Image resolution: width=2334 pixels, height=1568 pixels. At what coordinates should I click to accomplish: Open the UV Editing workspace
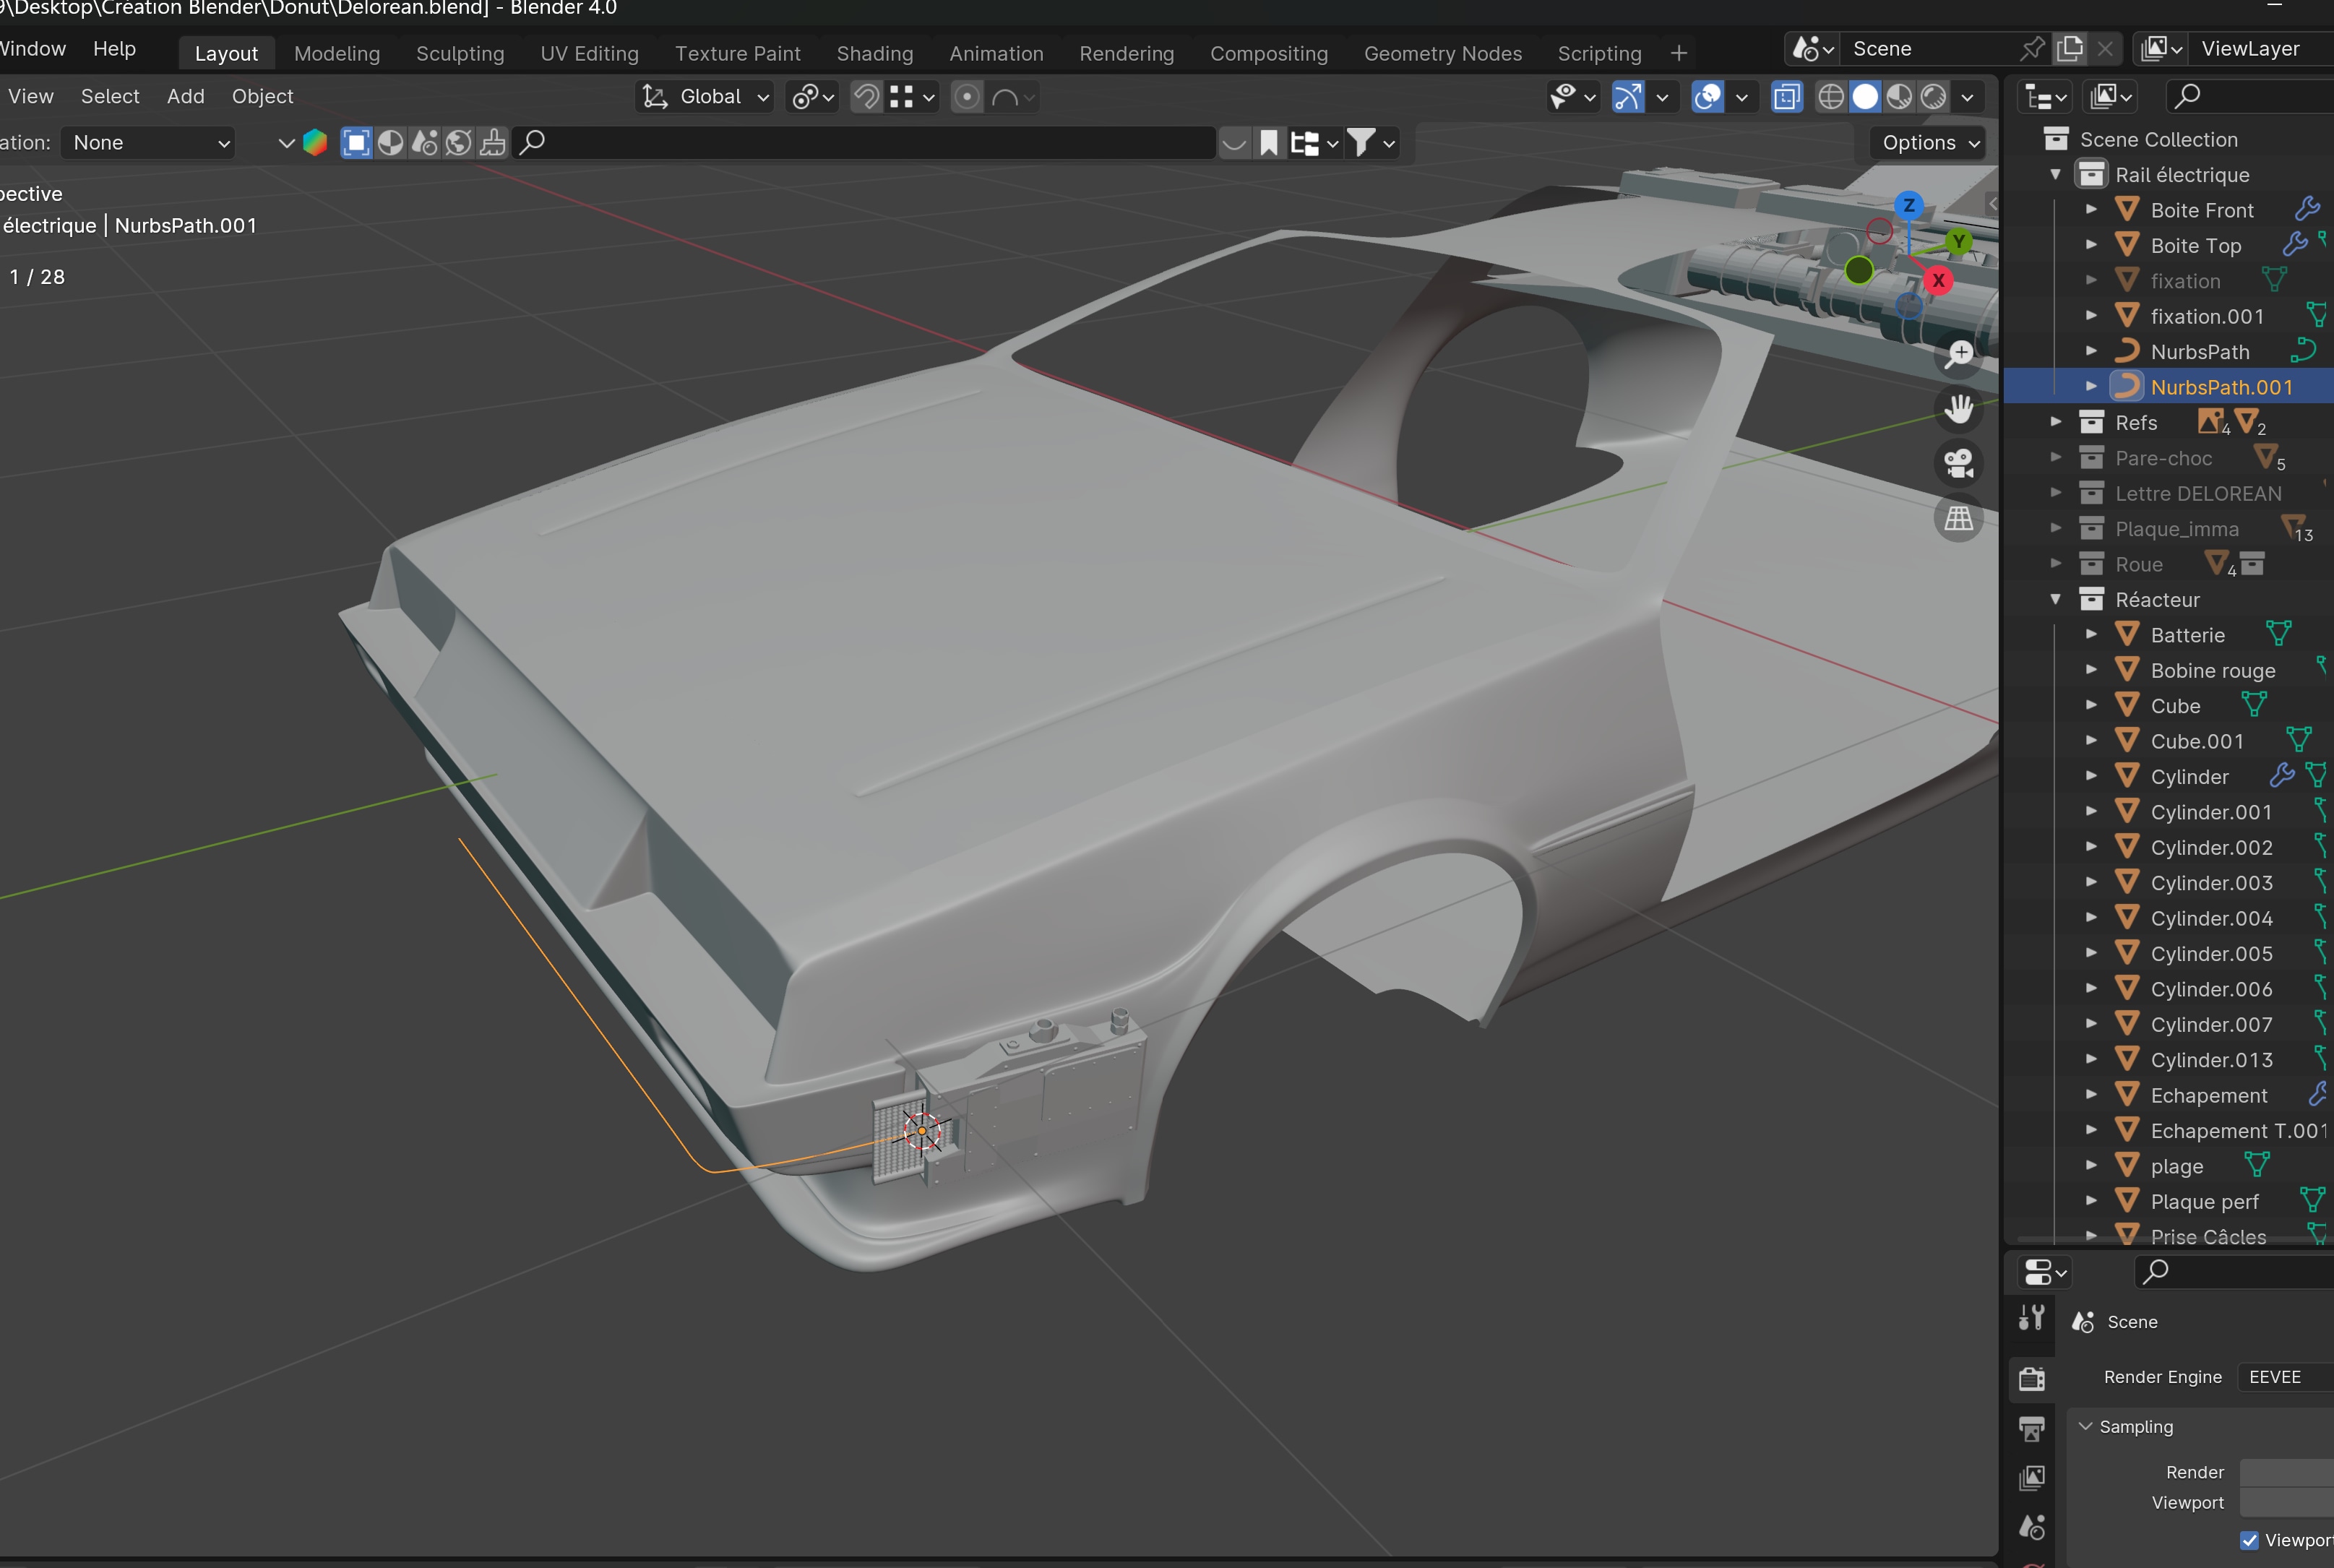589,54
